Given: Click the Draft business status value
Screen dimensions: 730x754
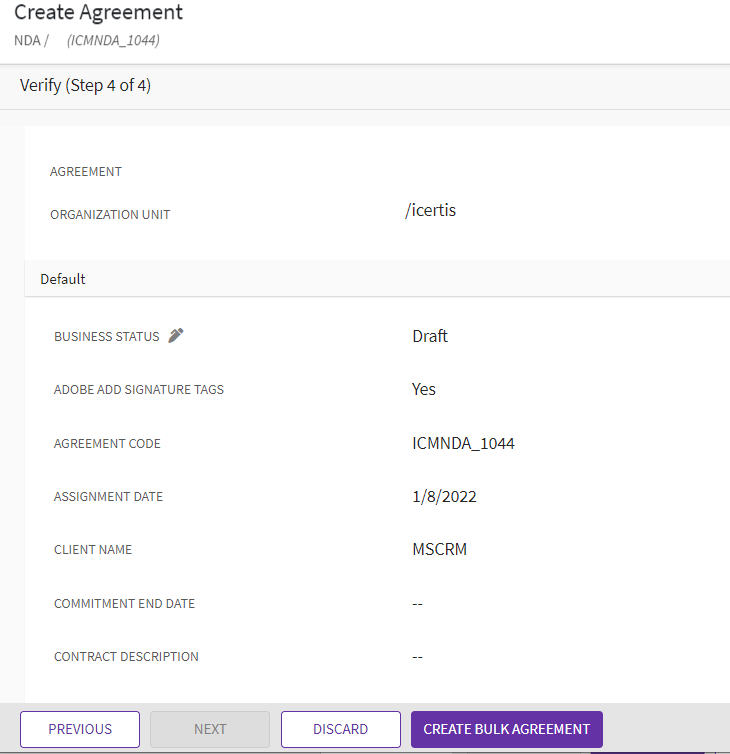Looking at the screenshot, I should point(430,336).
